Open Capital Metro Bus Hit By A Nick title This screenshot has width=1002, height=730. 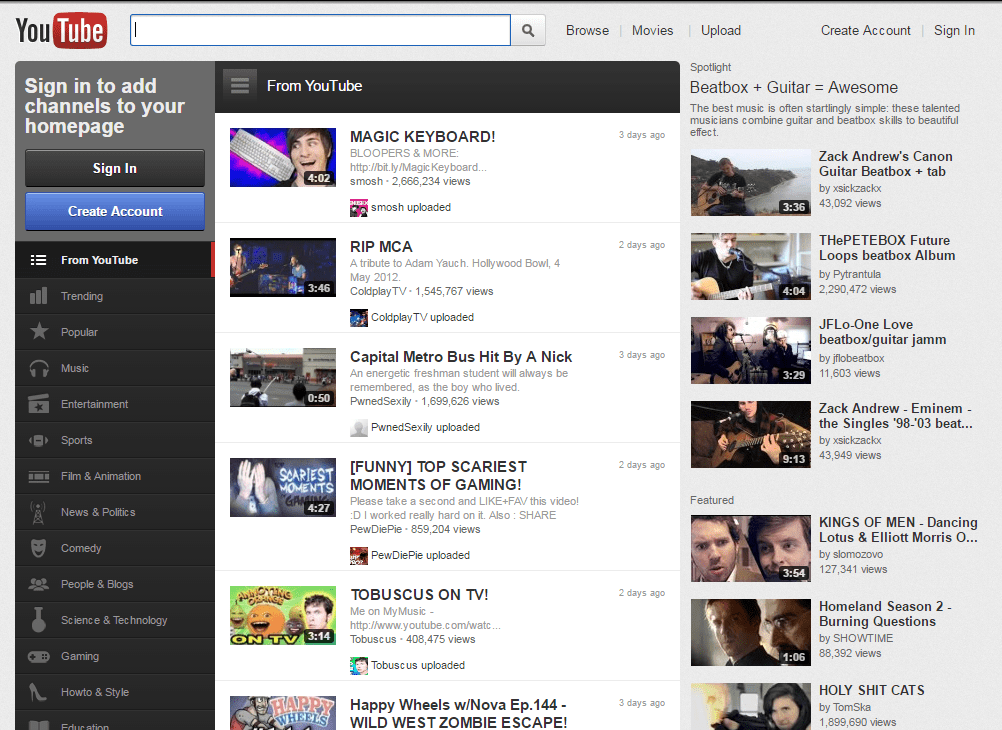coord(461,357)
